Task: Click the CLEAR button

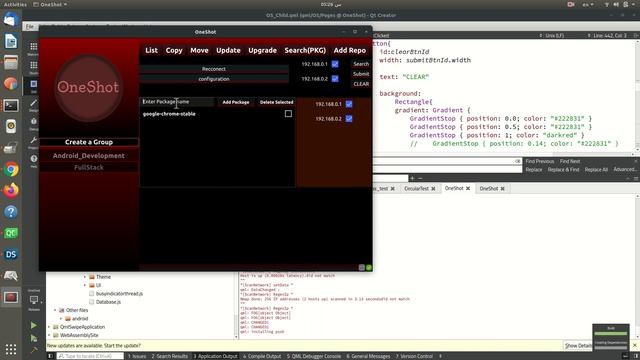Action: 361,84
